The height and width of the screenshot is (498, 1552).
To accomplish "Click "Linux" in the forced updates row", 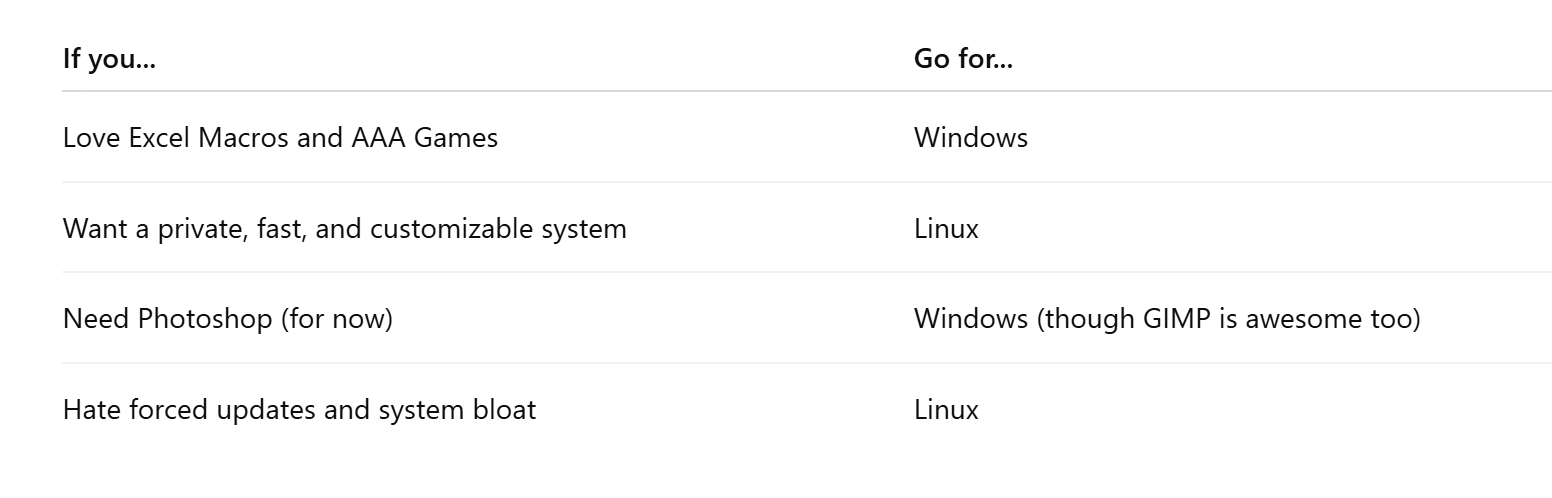I will click(x=946, y=409).
